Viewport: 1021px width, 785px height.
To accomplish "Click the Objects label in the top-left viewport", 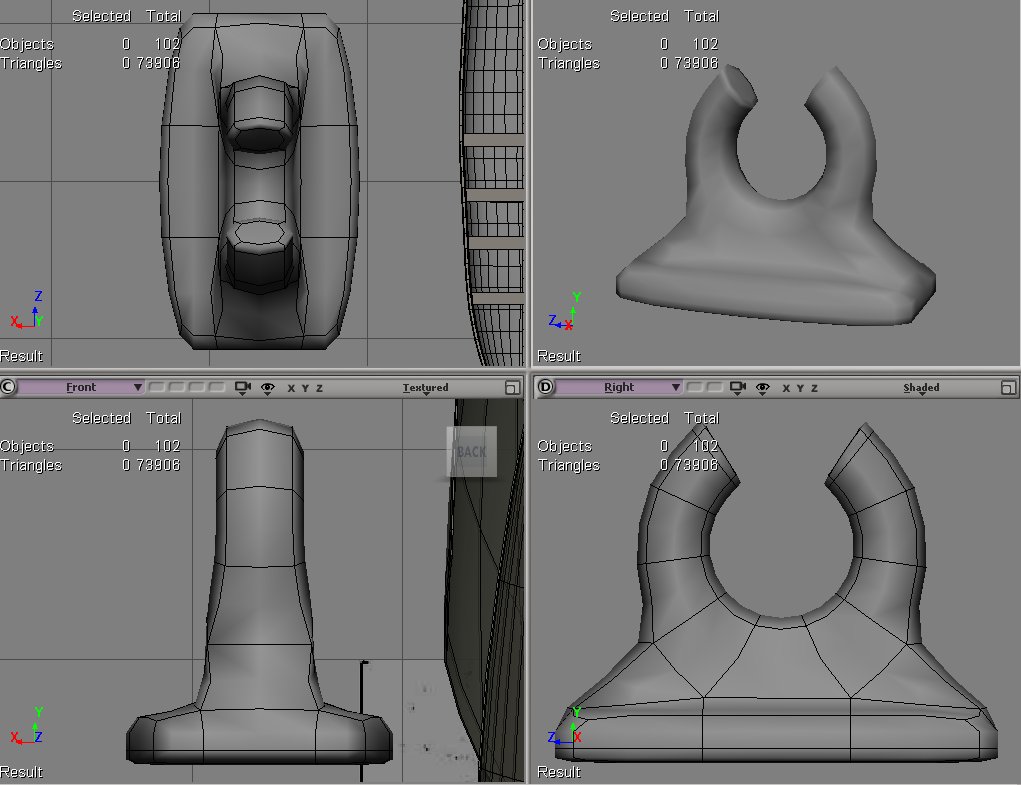I will 27,44.
